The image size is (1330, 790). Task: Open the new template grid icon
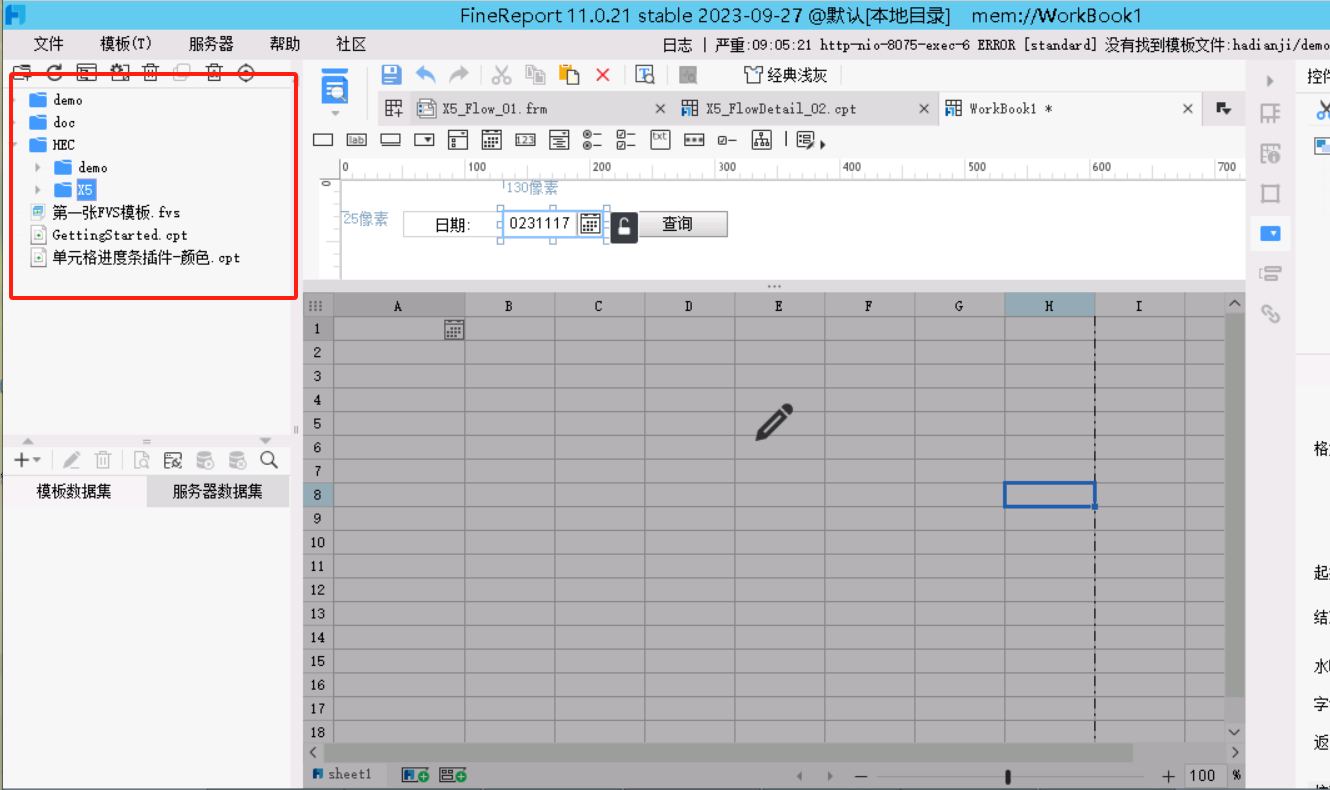click(394, 108)
